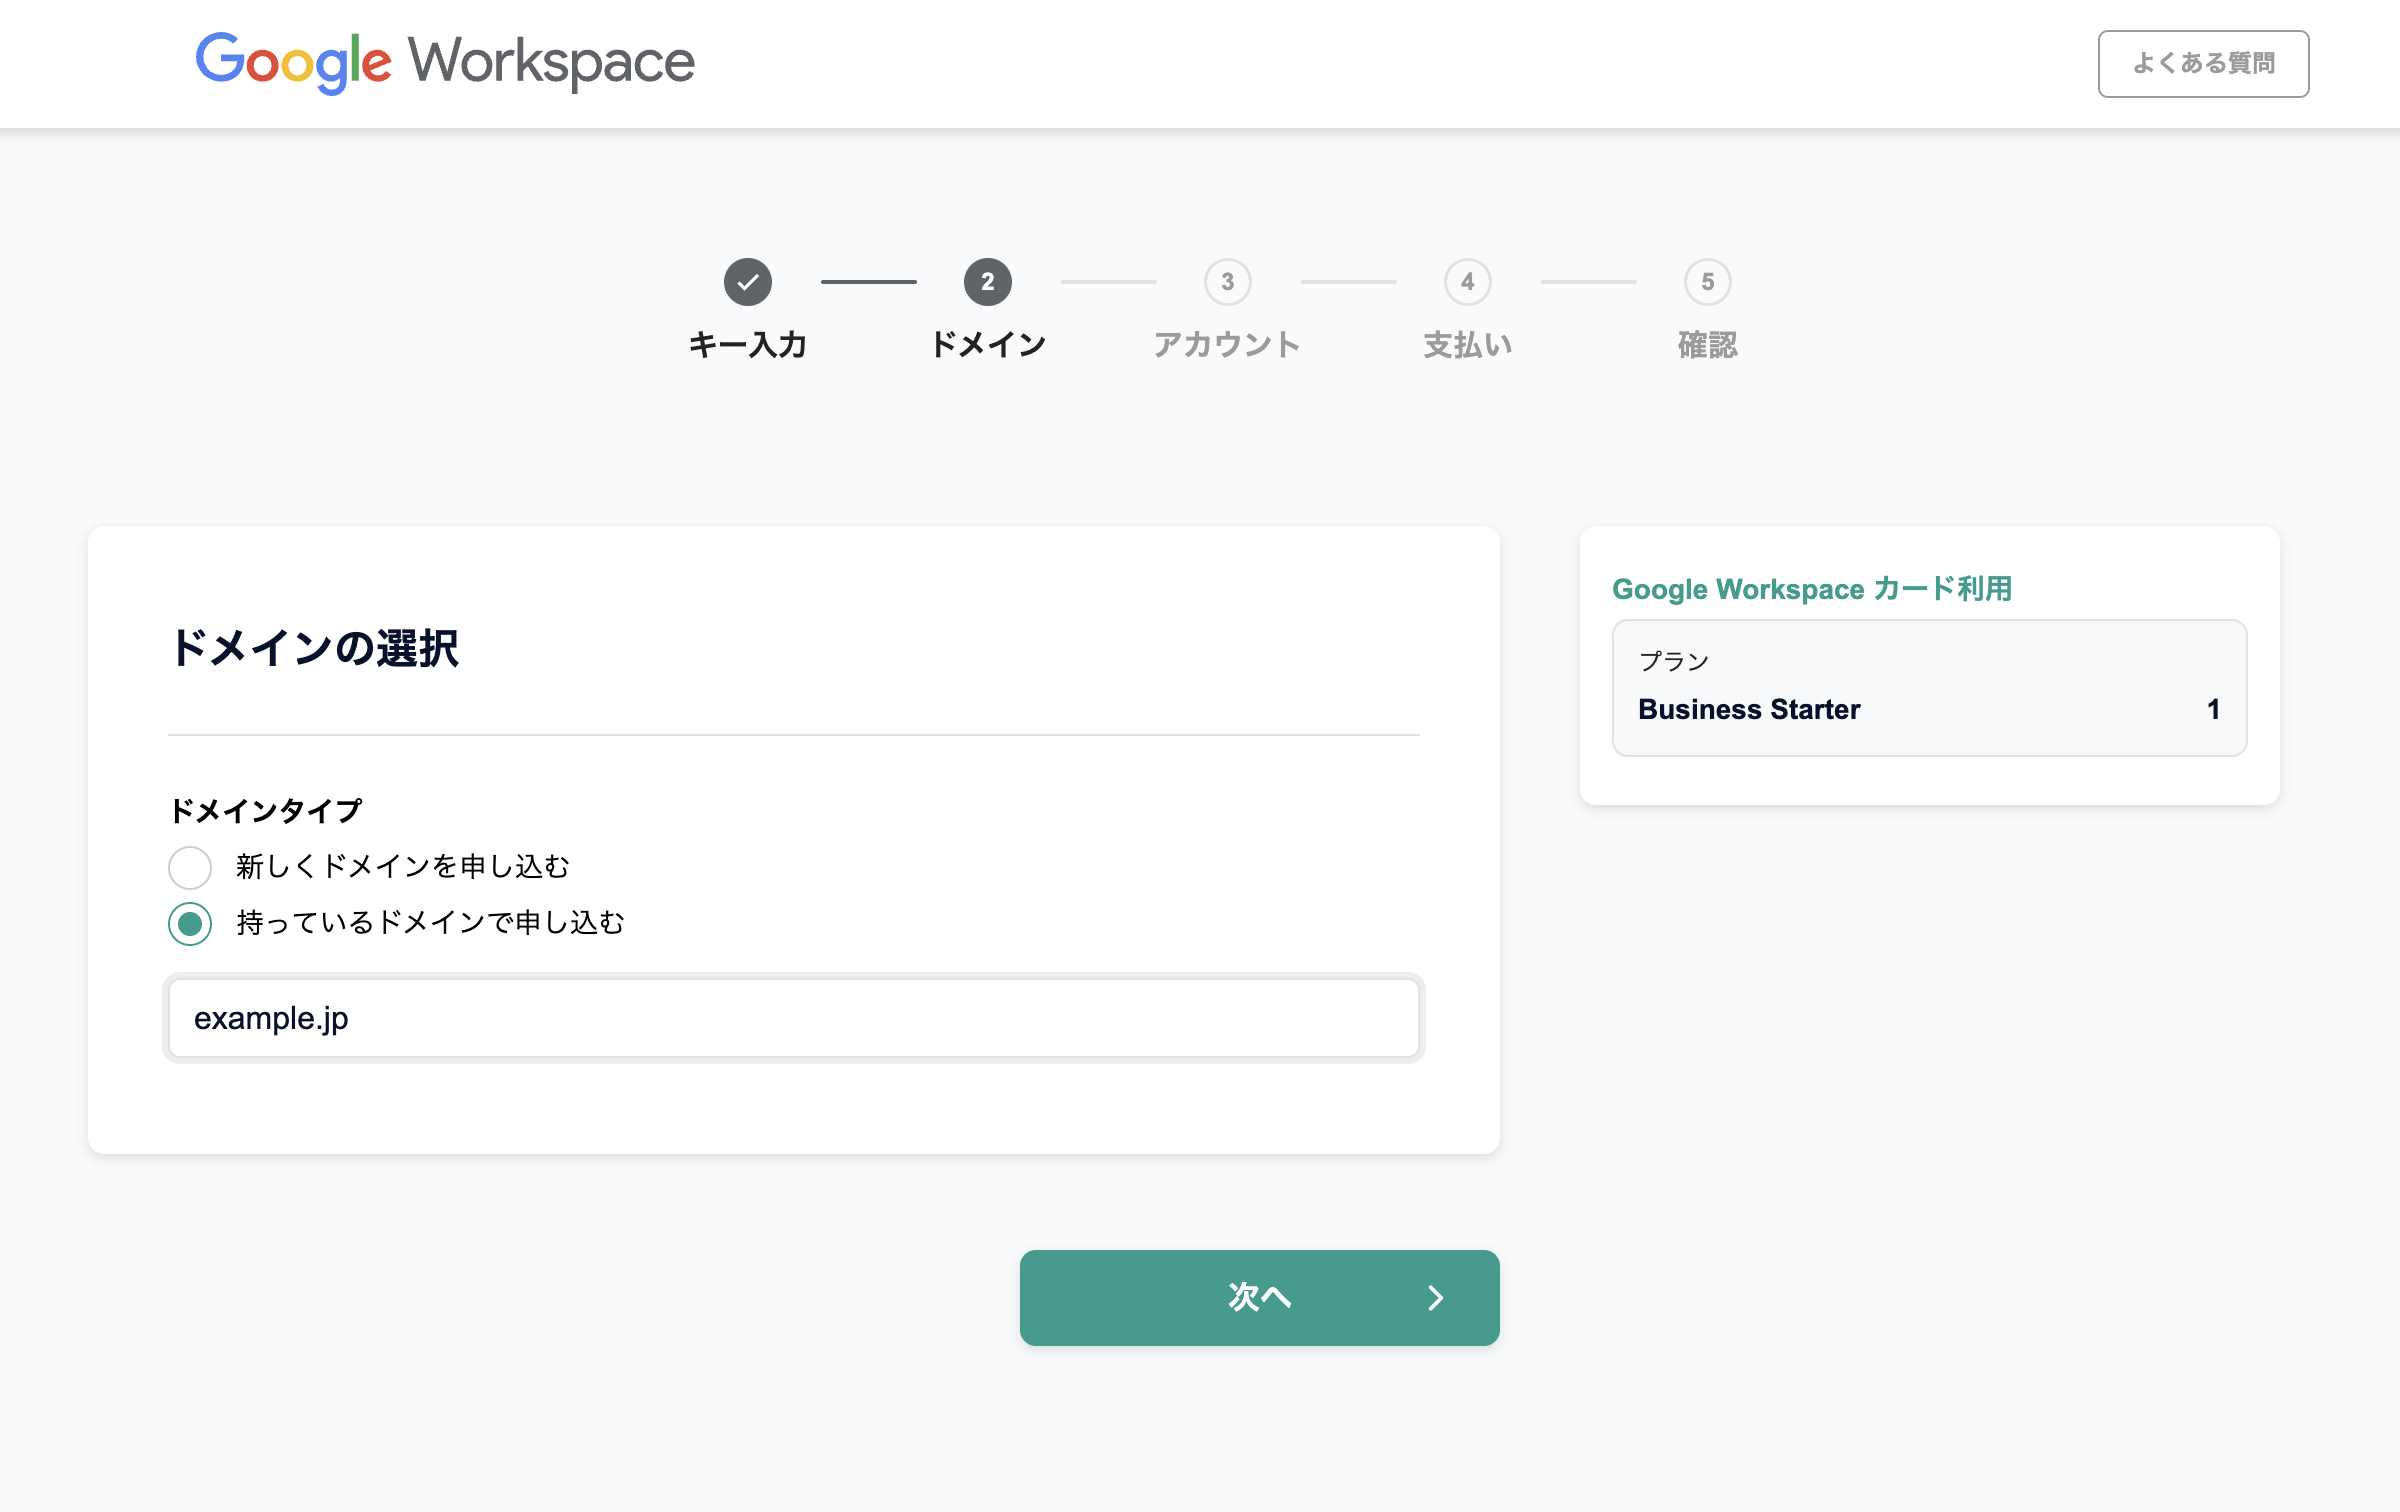Image resolution: width=2400 pixels, height=1512 pixels.
Task: Select 新しくドメインを申し込む radio option
Action: (x=190, y=867)
